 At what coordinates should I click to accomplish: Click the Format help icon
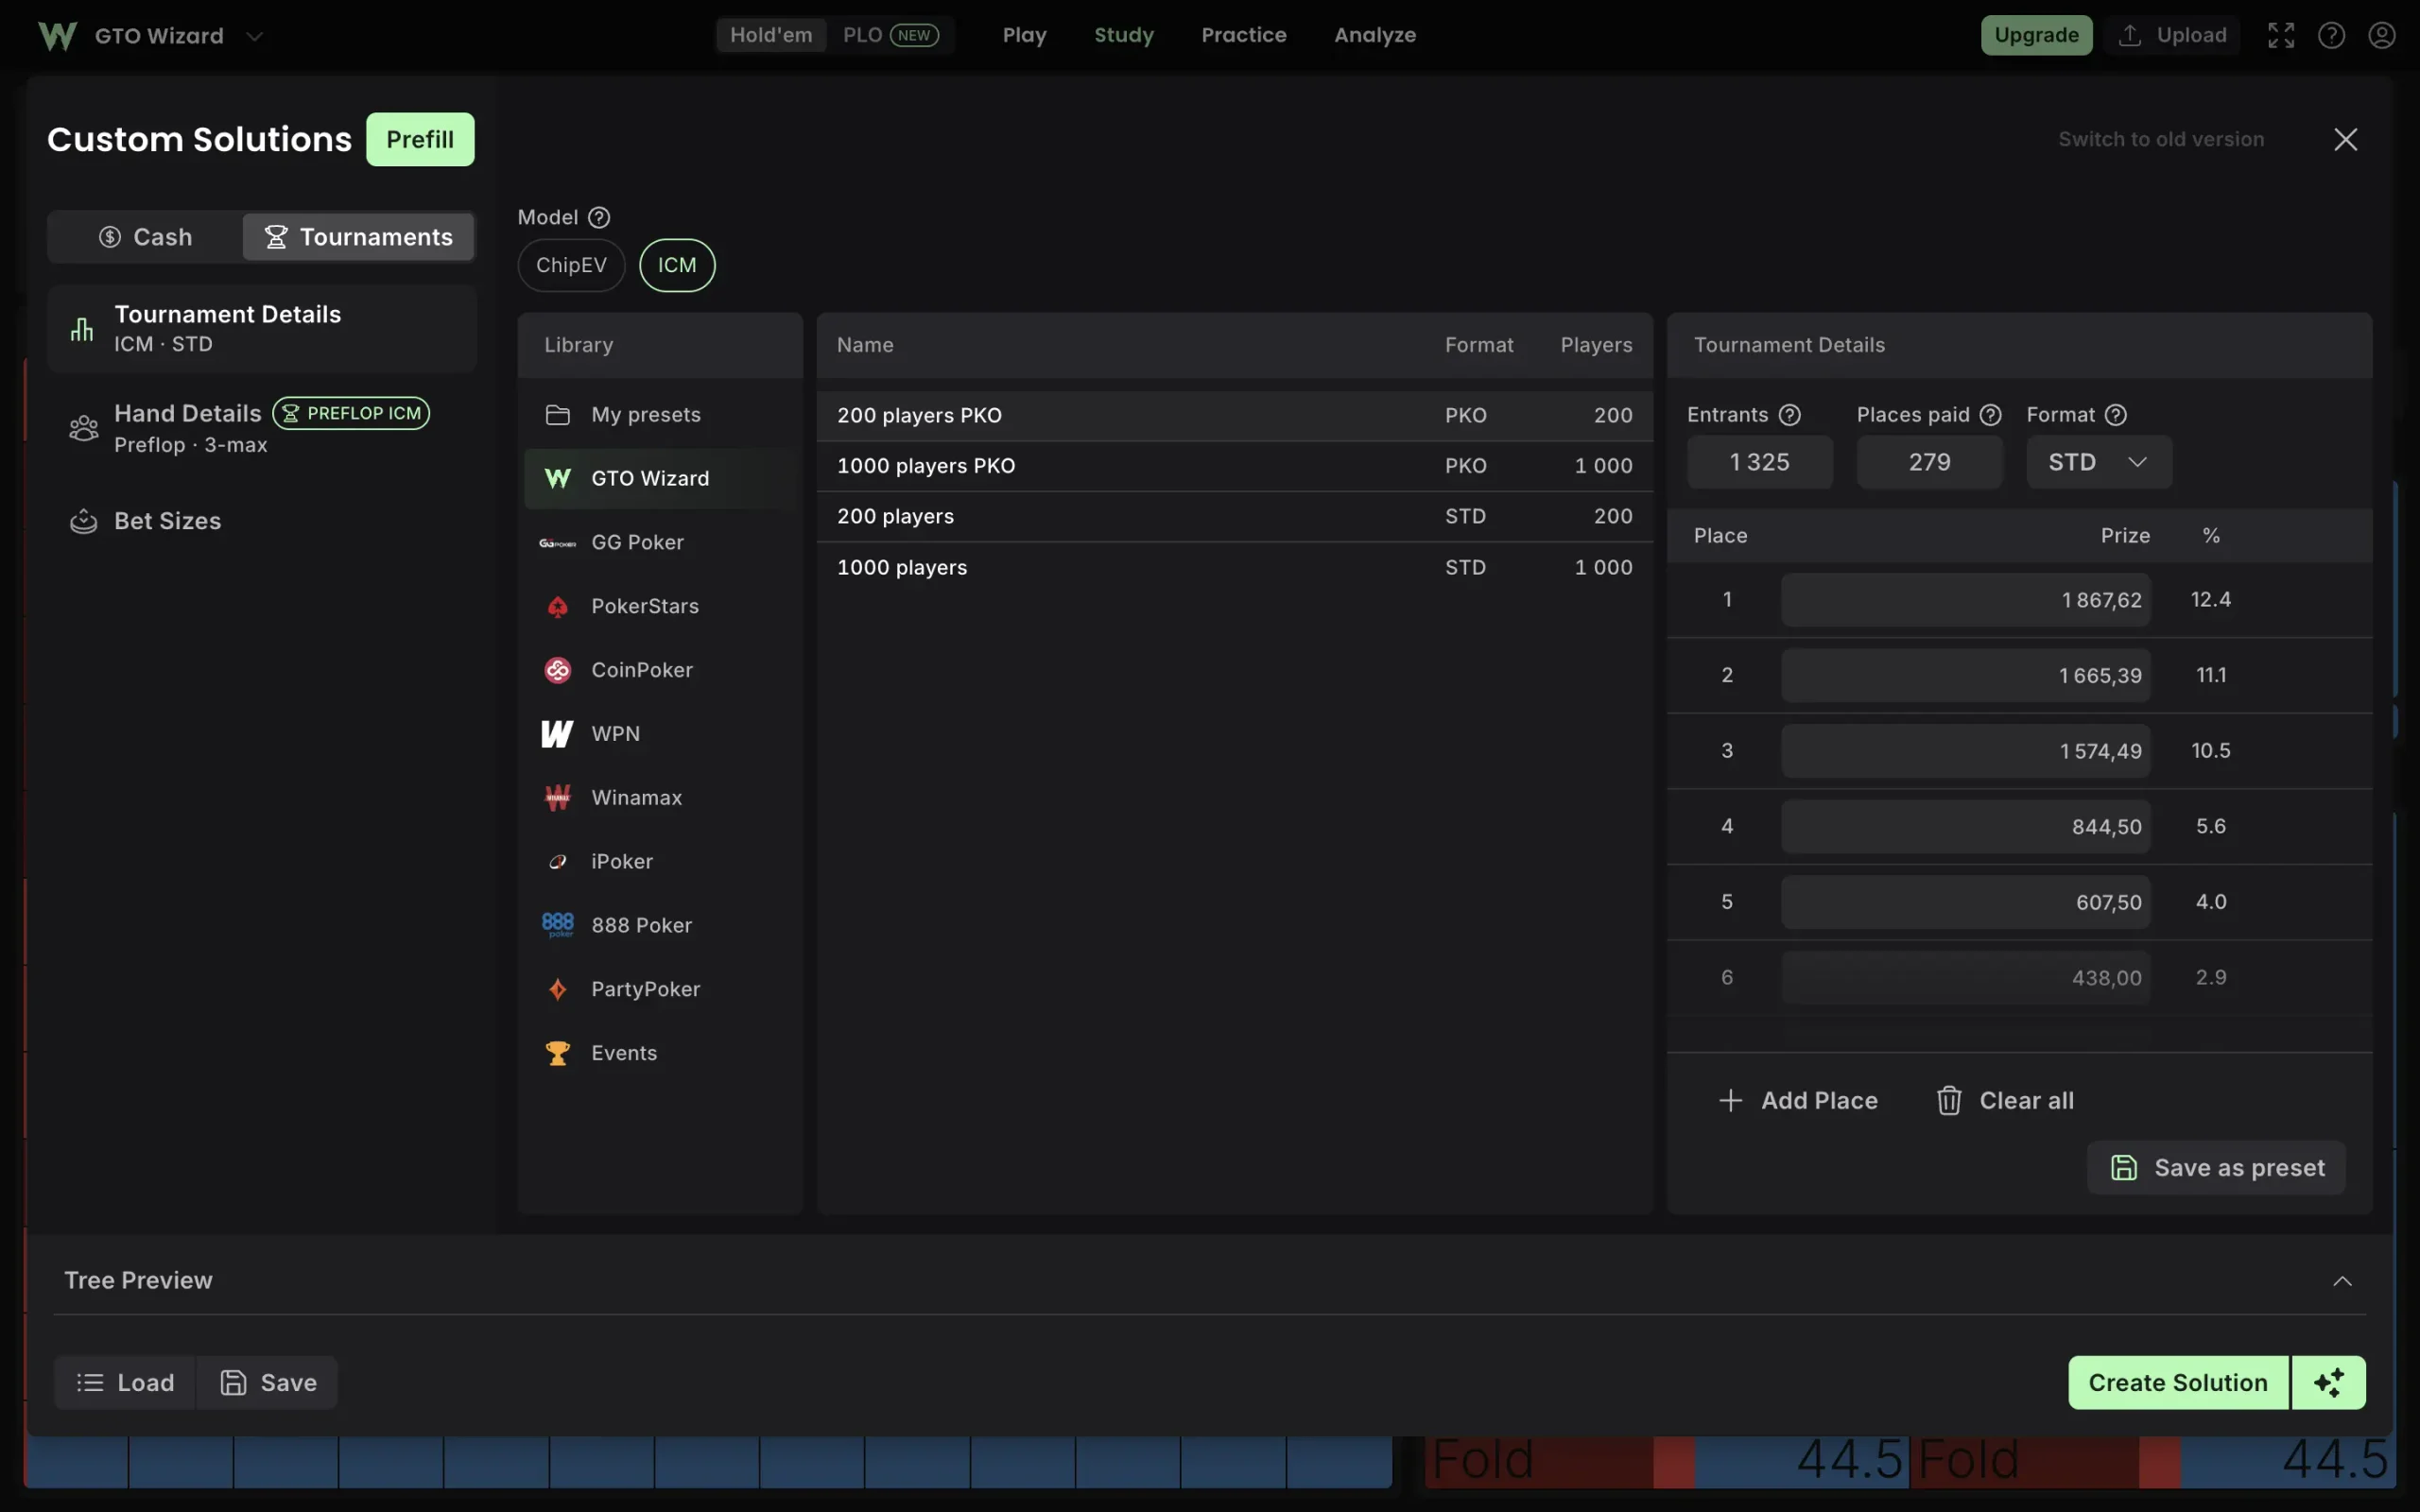(2116, 415)
